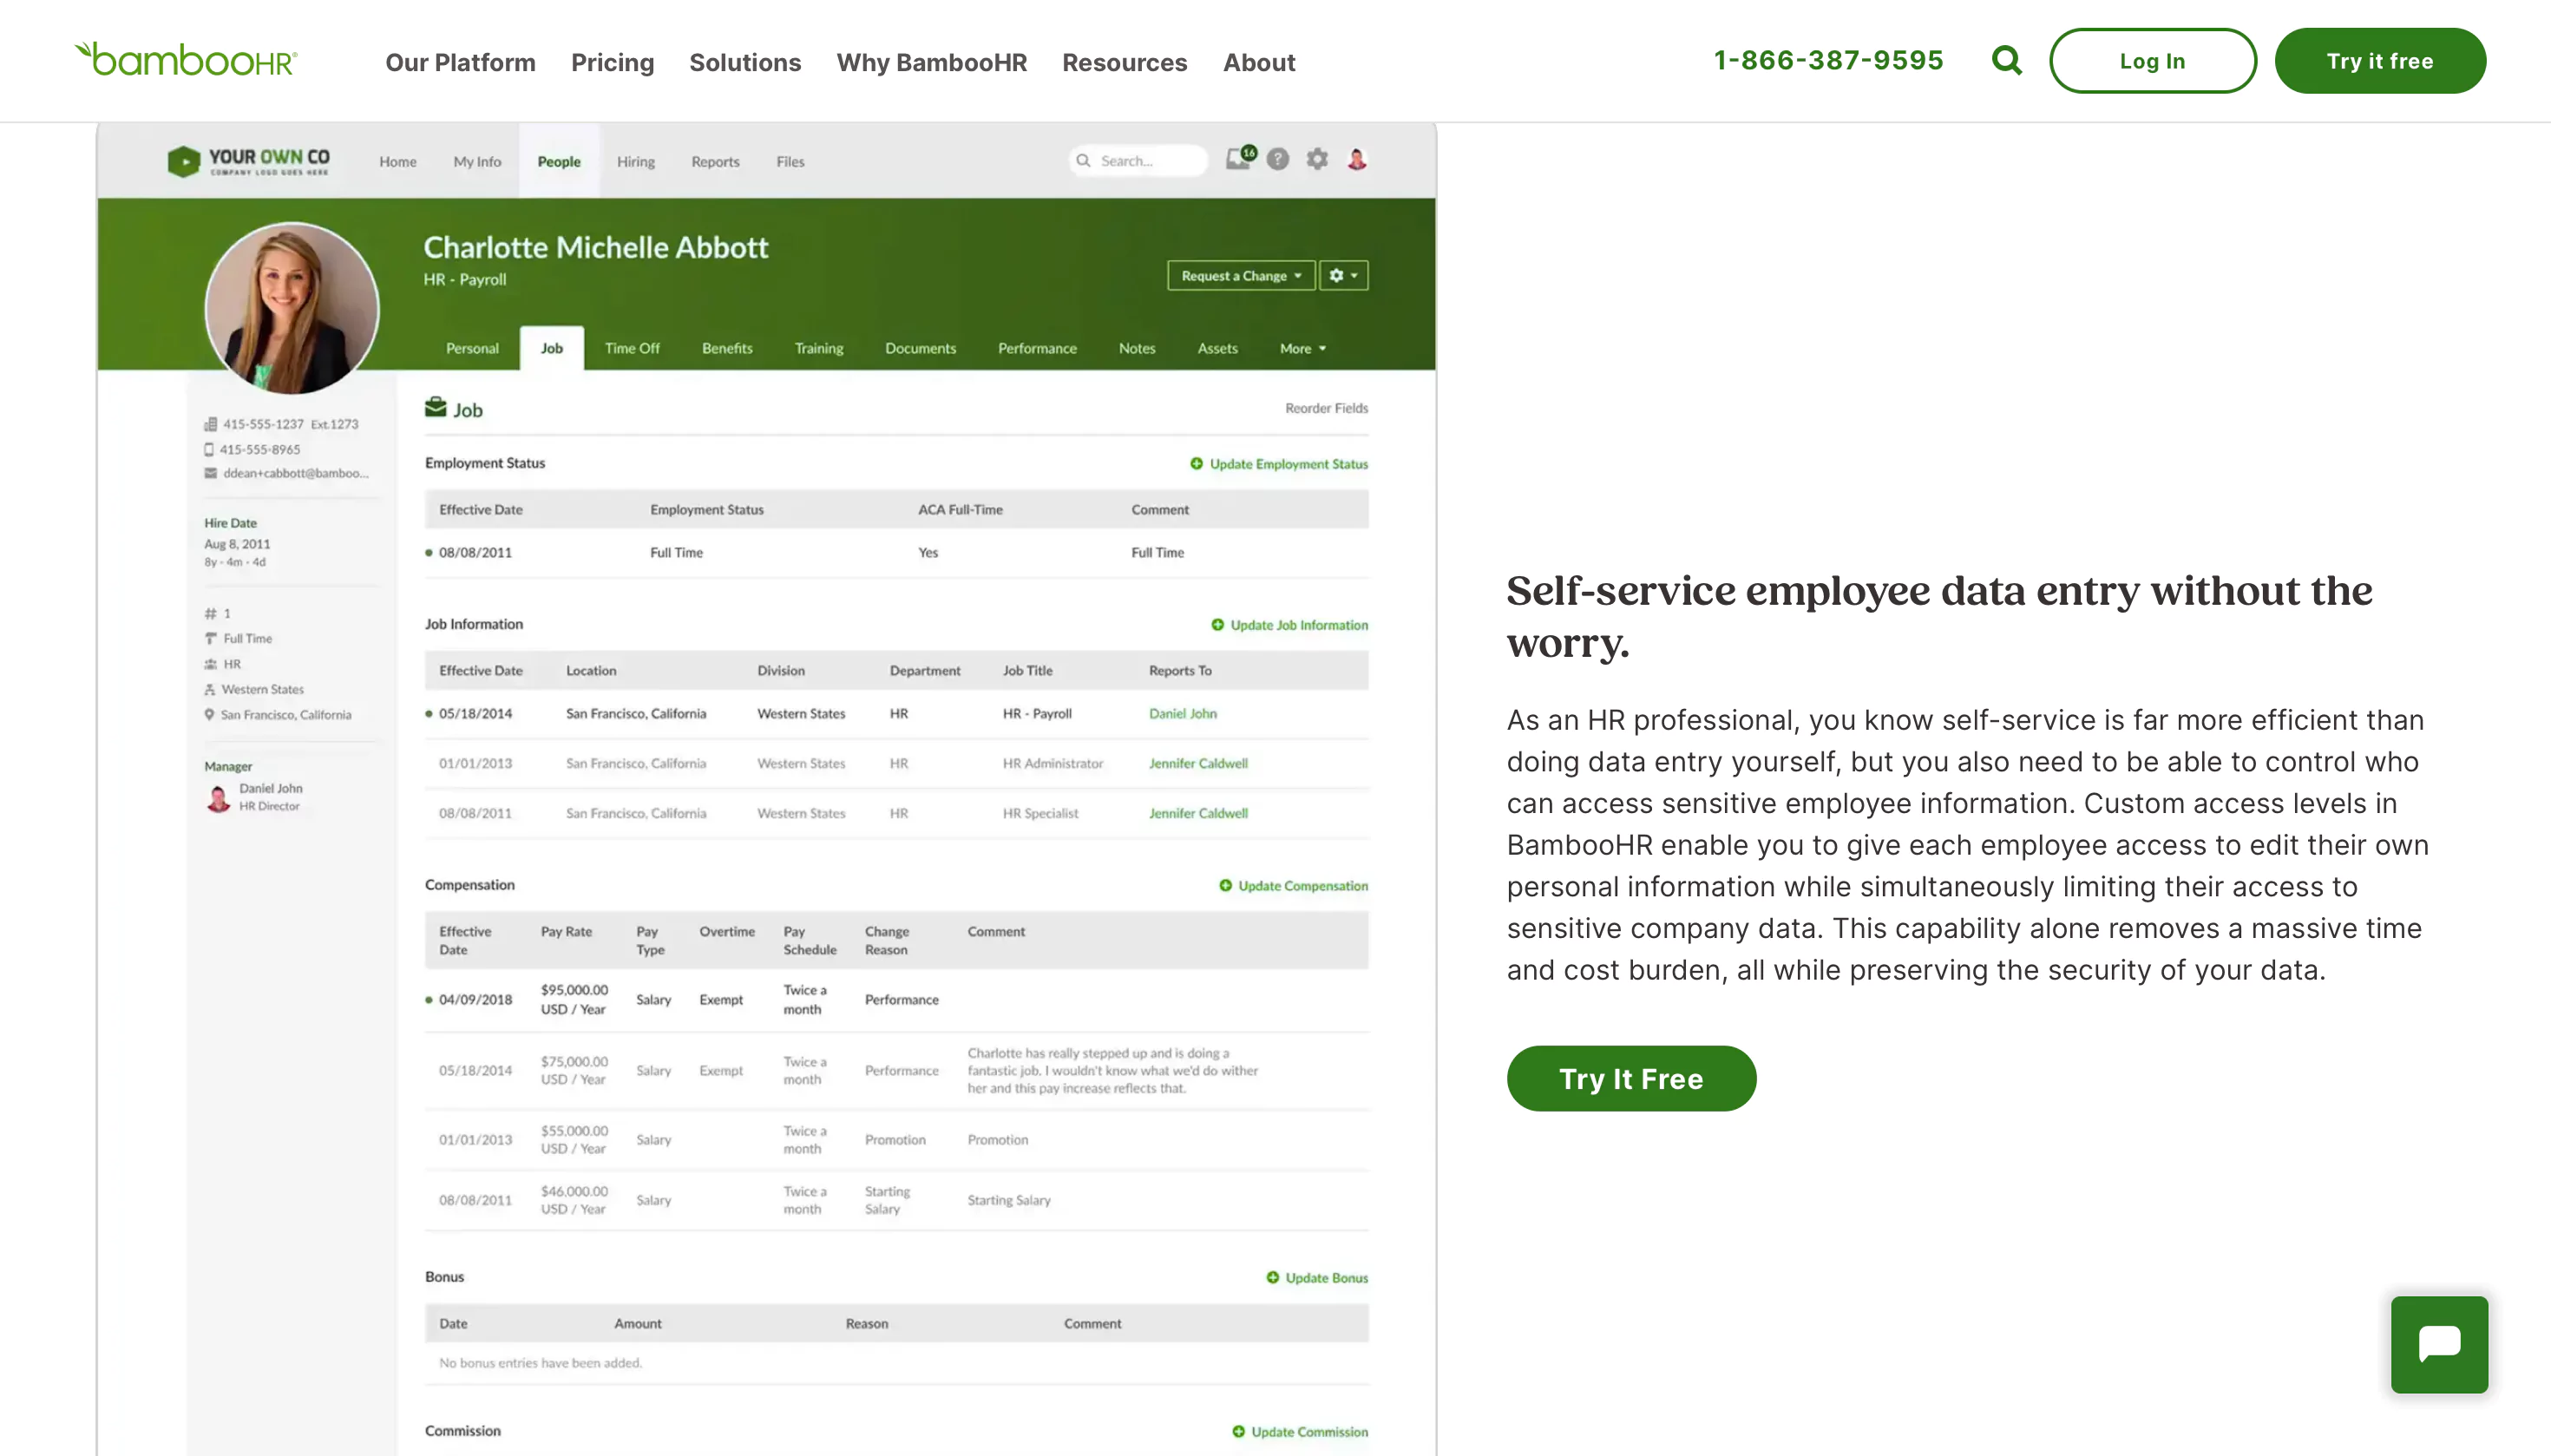Call the 1-866-387-9595 phone link
The height and width of the screenshot is (1456, 2551).
(1828, 60)
